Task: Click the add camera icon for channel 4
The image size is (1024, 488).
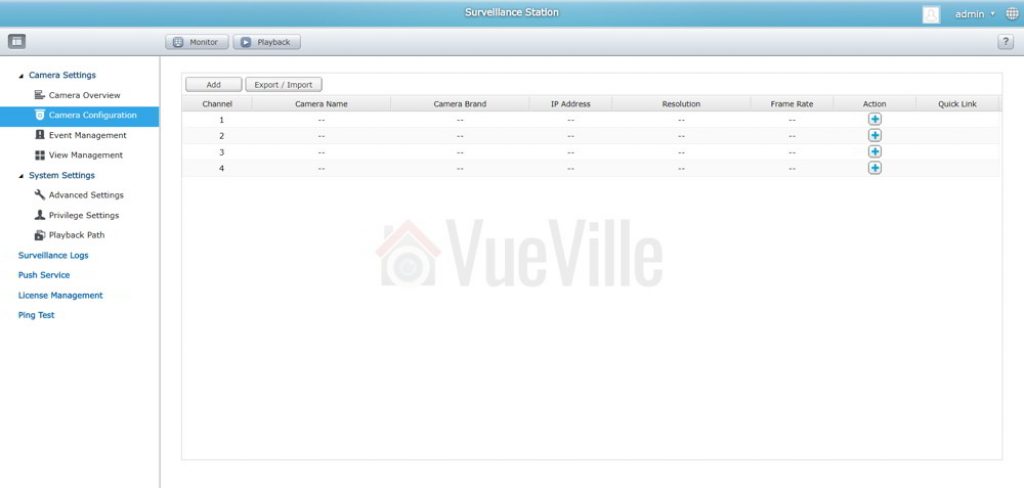Action: (x=874, y=168)
